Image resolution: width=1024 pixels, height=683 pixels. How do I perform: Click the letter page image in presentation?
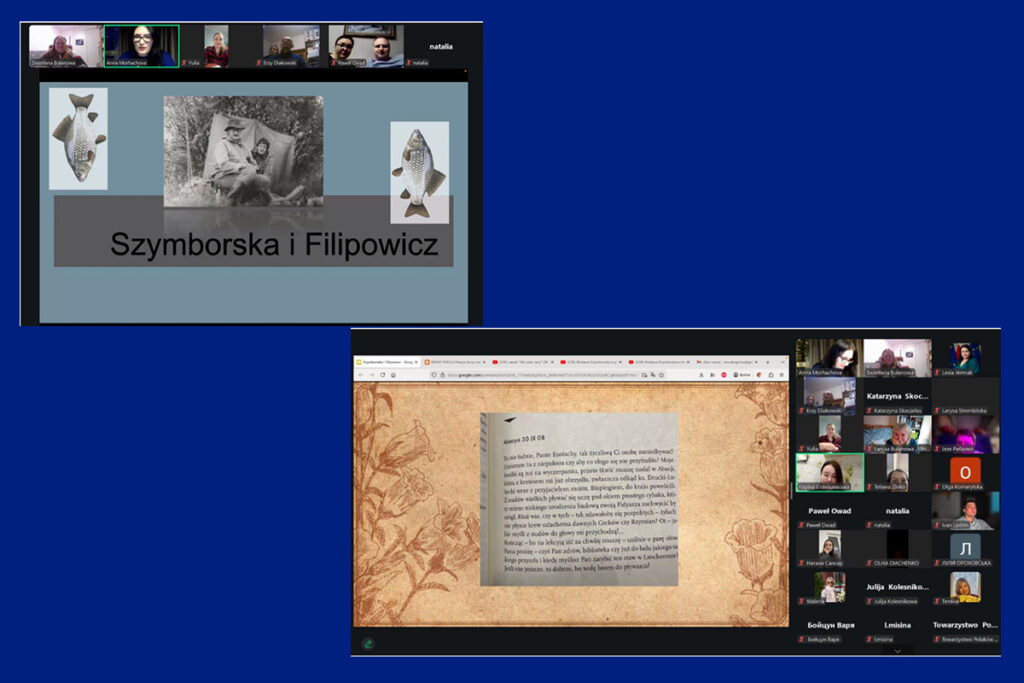click(579, 499)
